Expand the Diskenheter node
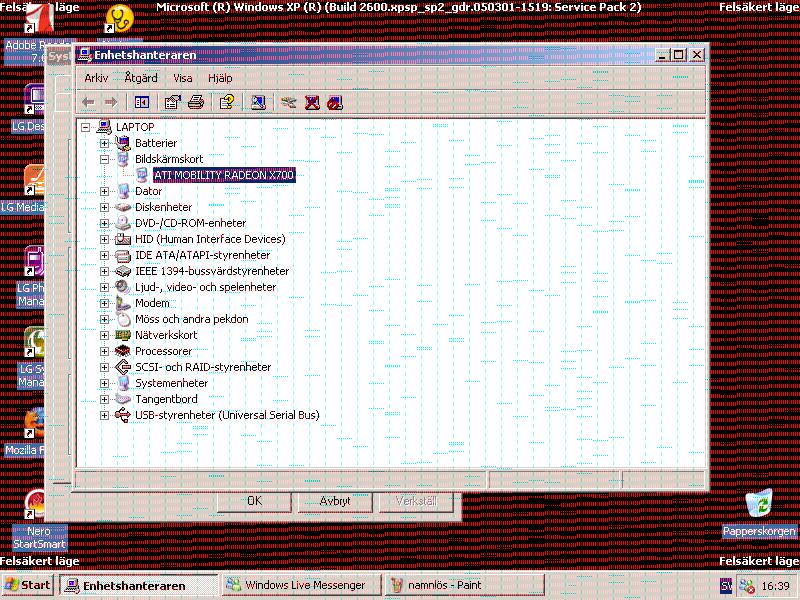Screen dimensions: 800x600 point(104,207)
